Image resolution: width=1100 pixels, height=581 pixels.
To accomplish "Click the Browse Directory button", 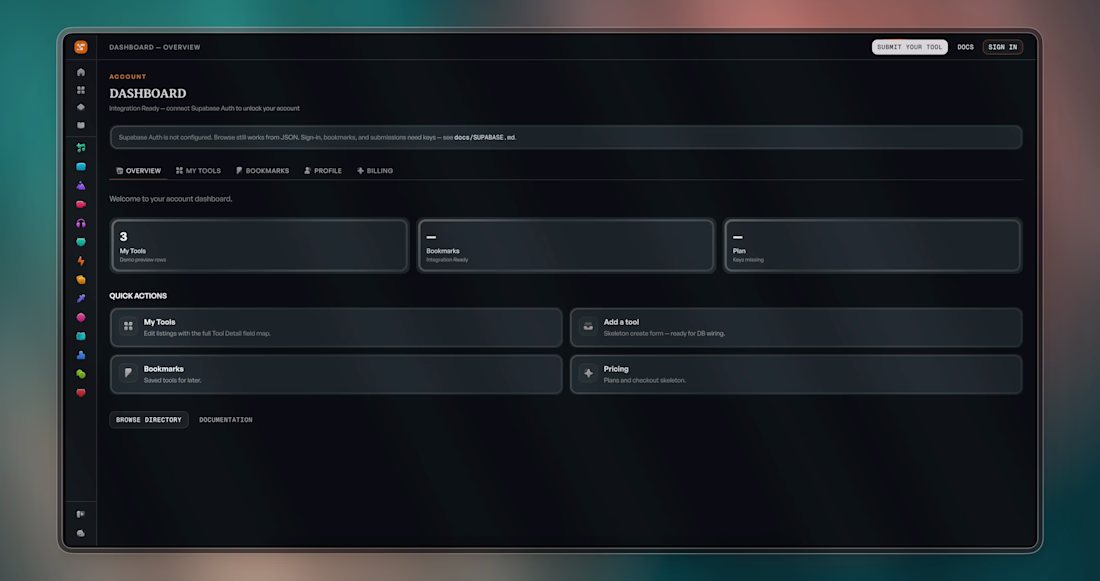I will [149, 420].
